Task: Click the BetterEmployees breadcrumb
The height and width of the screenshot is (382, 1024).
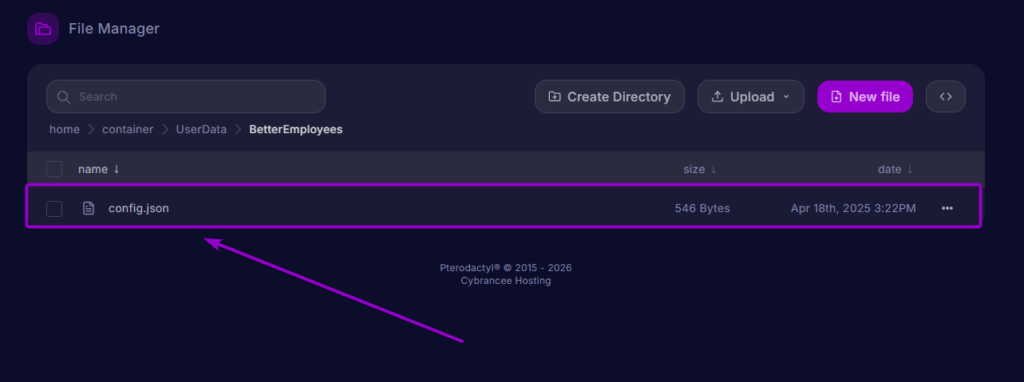Action: click(x=296, y=129)
